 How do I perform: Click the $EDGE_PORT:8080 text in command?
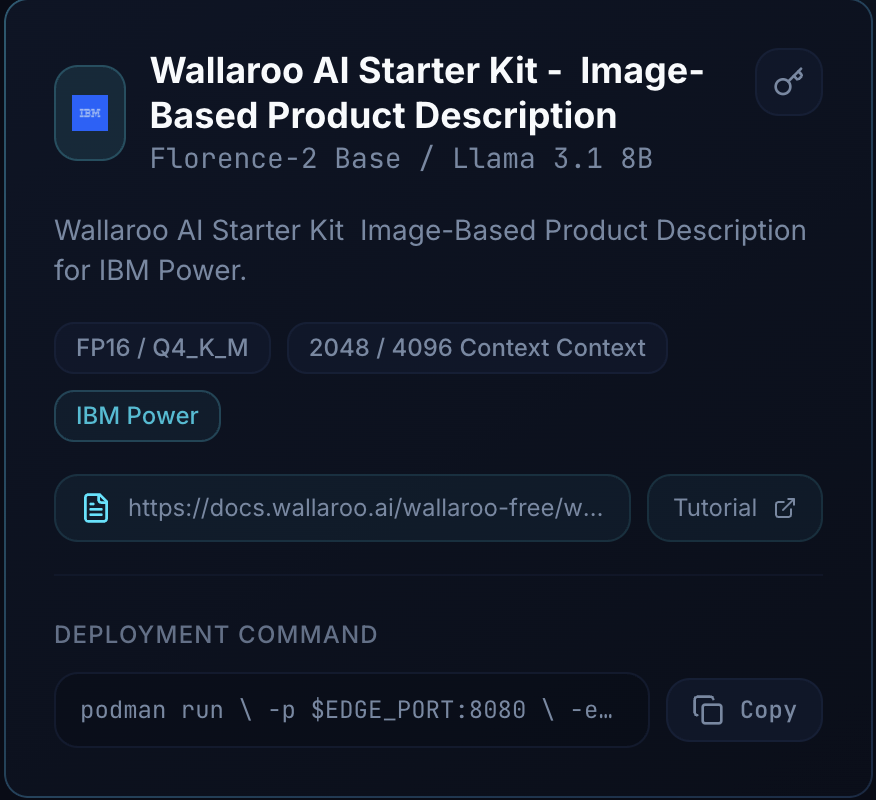coord(419,710)
